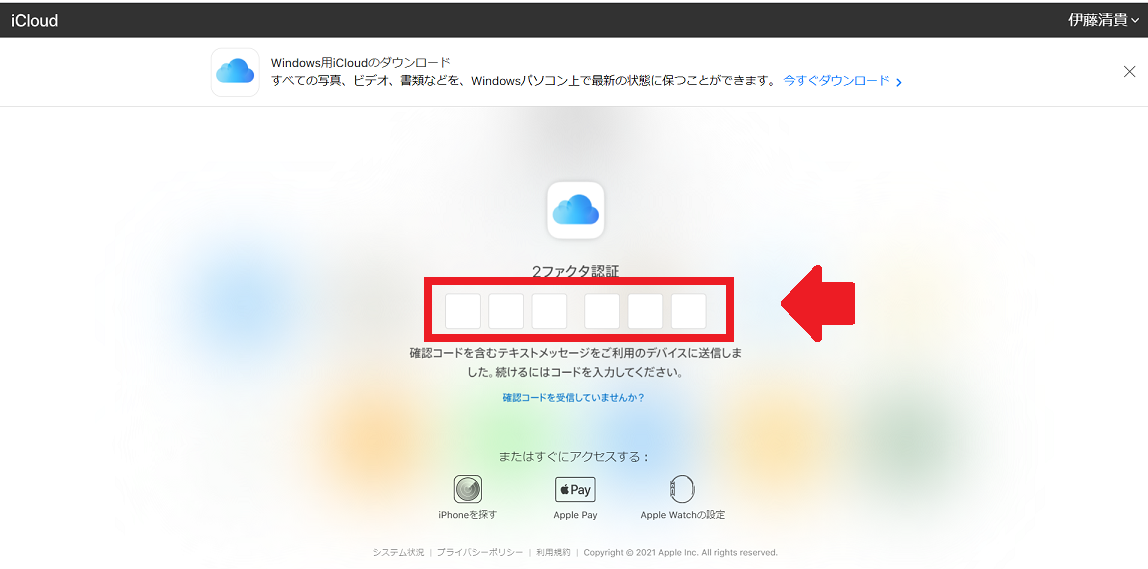This screenshot has height=569, width=1148.
Task: Click the iCloud logo in header
Action: click(34, 21)
